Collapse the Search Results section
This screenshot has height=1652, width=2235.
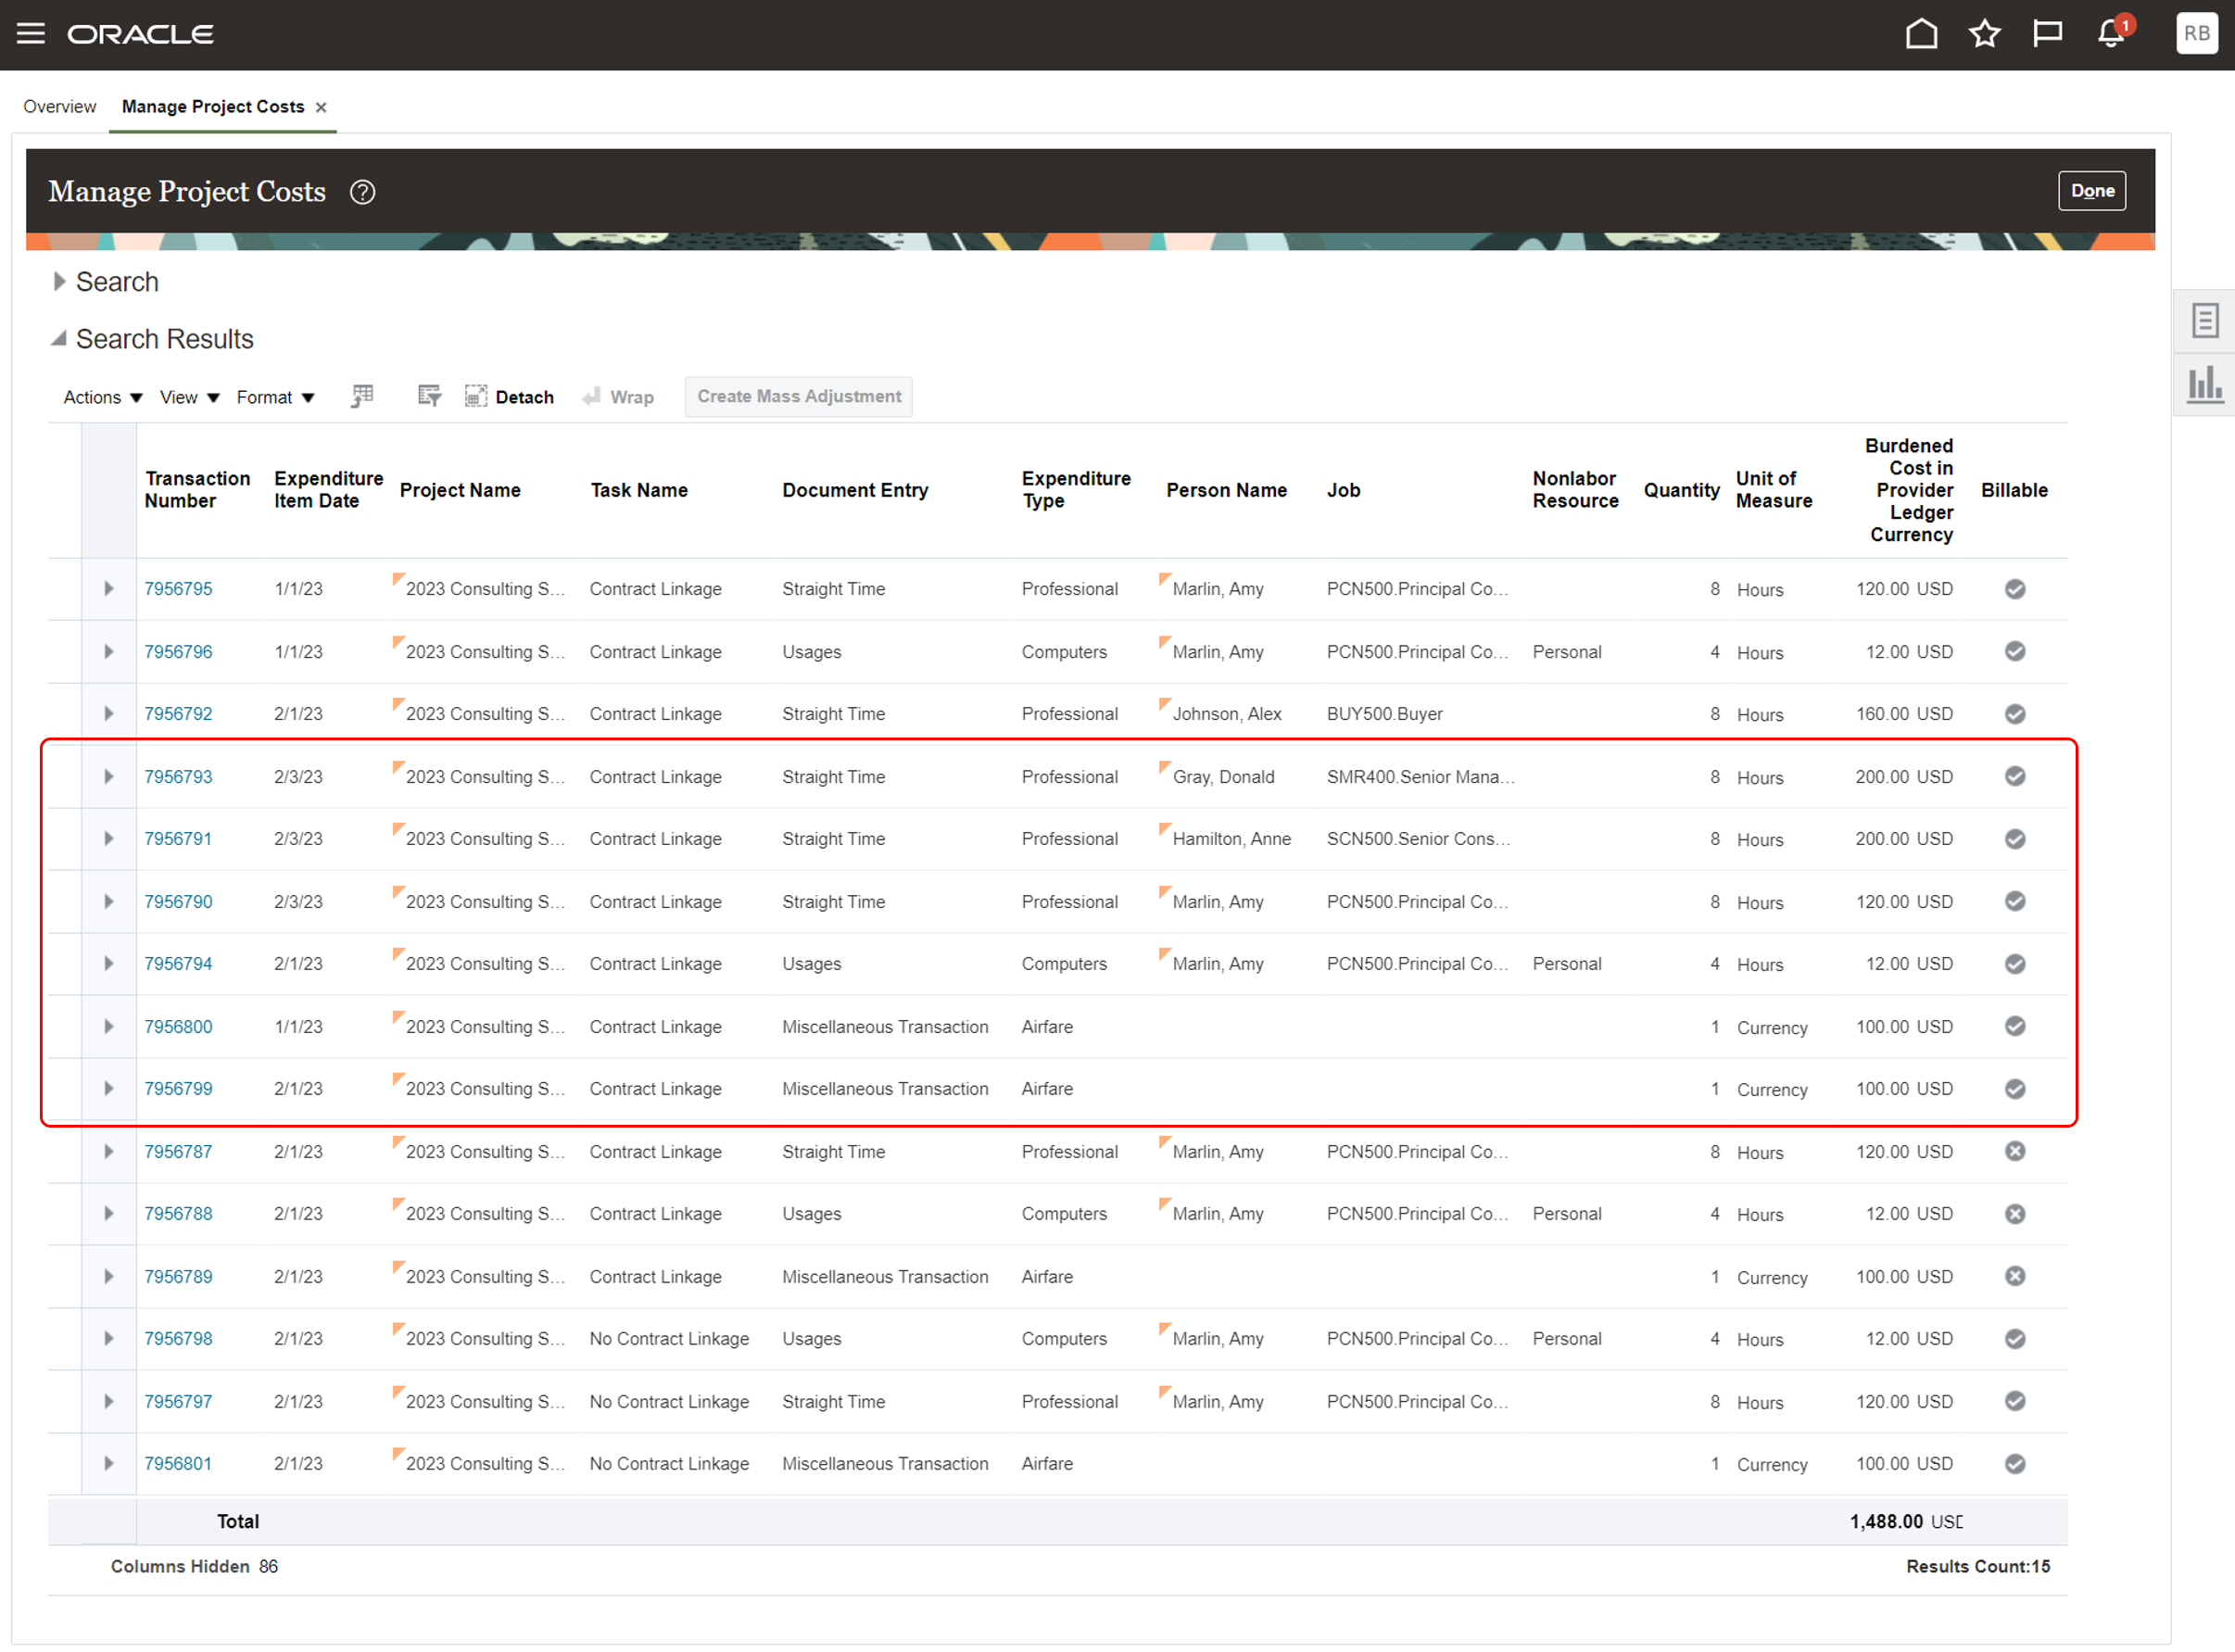59,339
